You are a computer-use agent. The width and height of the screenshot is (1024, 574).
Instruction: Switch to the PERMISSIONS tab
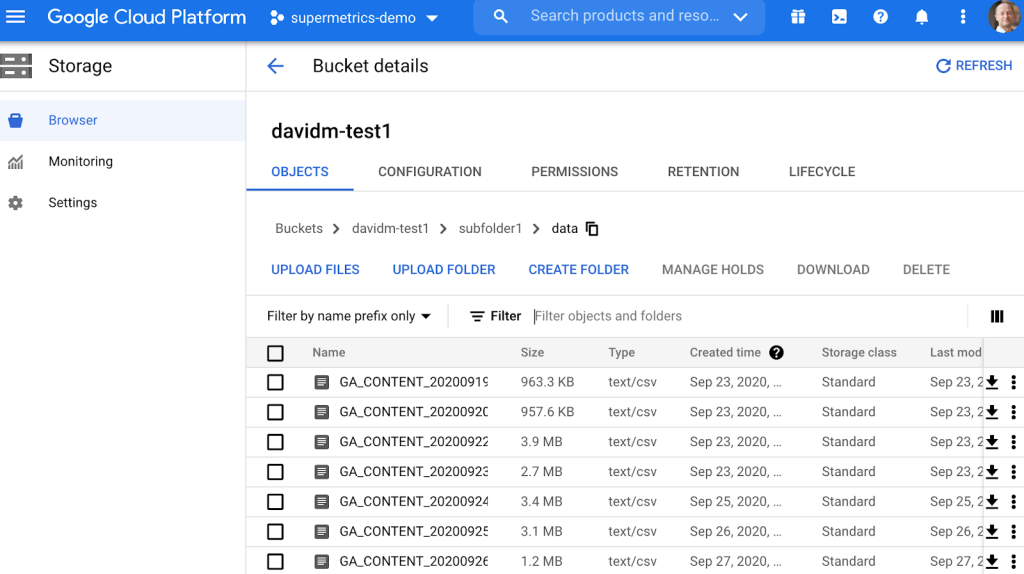(574, 172)
